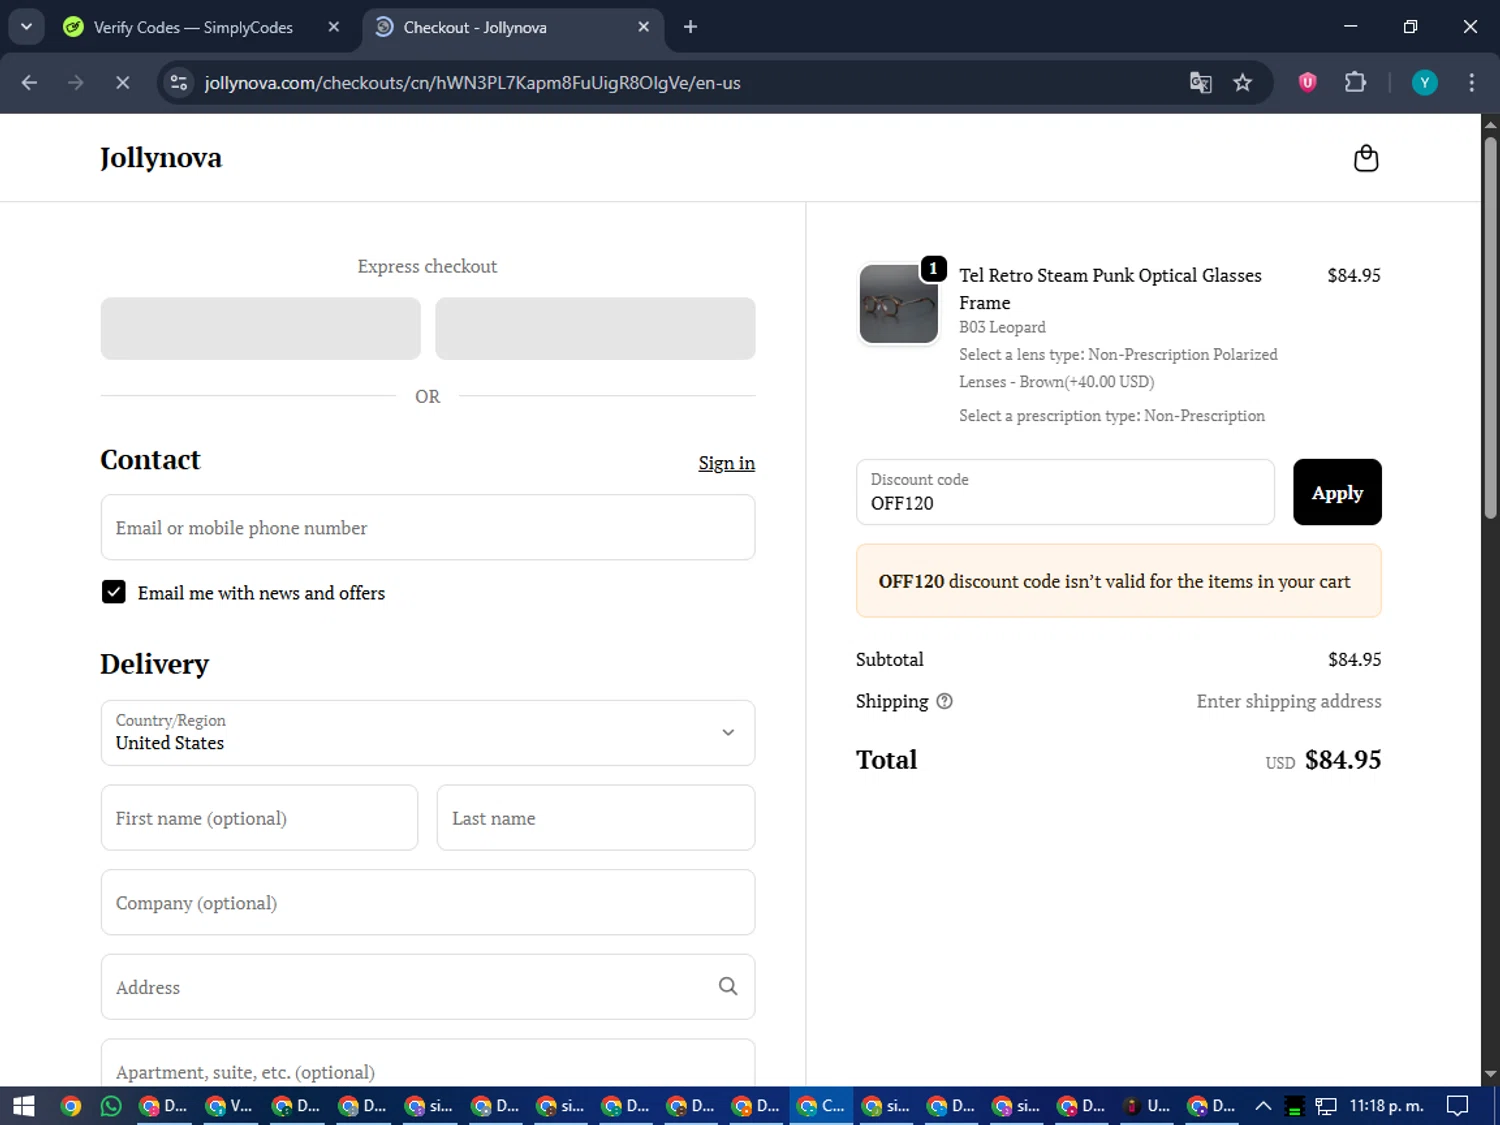This screenshot has width=1500, height=1125.
Task: Bookmark this page with the star icon
Action: (x=1242, y=83)
